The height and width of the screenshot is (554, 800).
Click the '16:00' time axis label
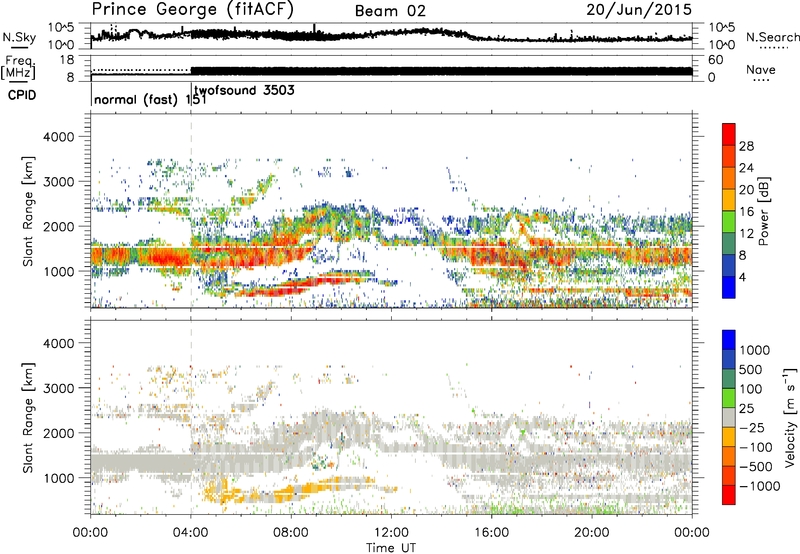491,533
